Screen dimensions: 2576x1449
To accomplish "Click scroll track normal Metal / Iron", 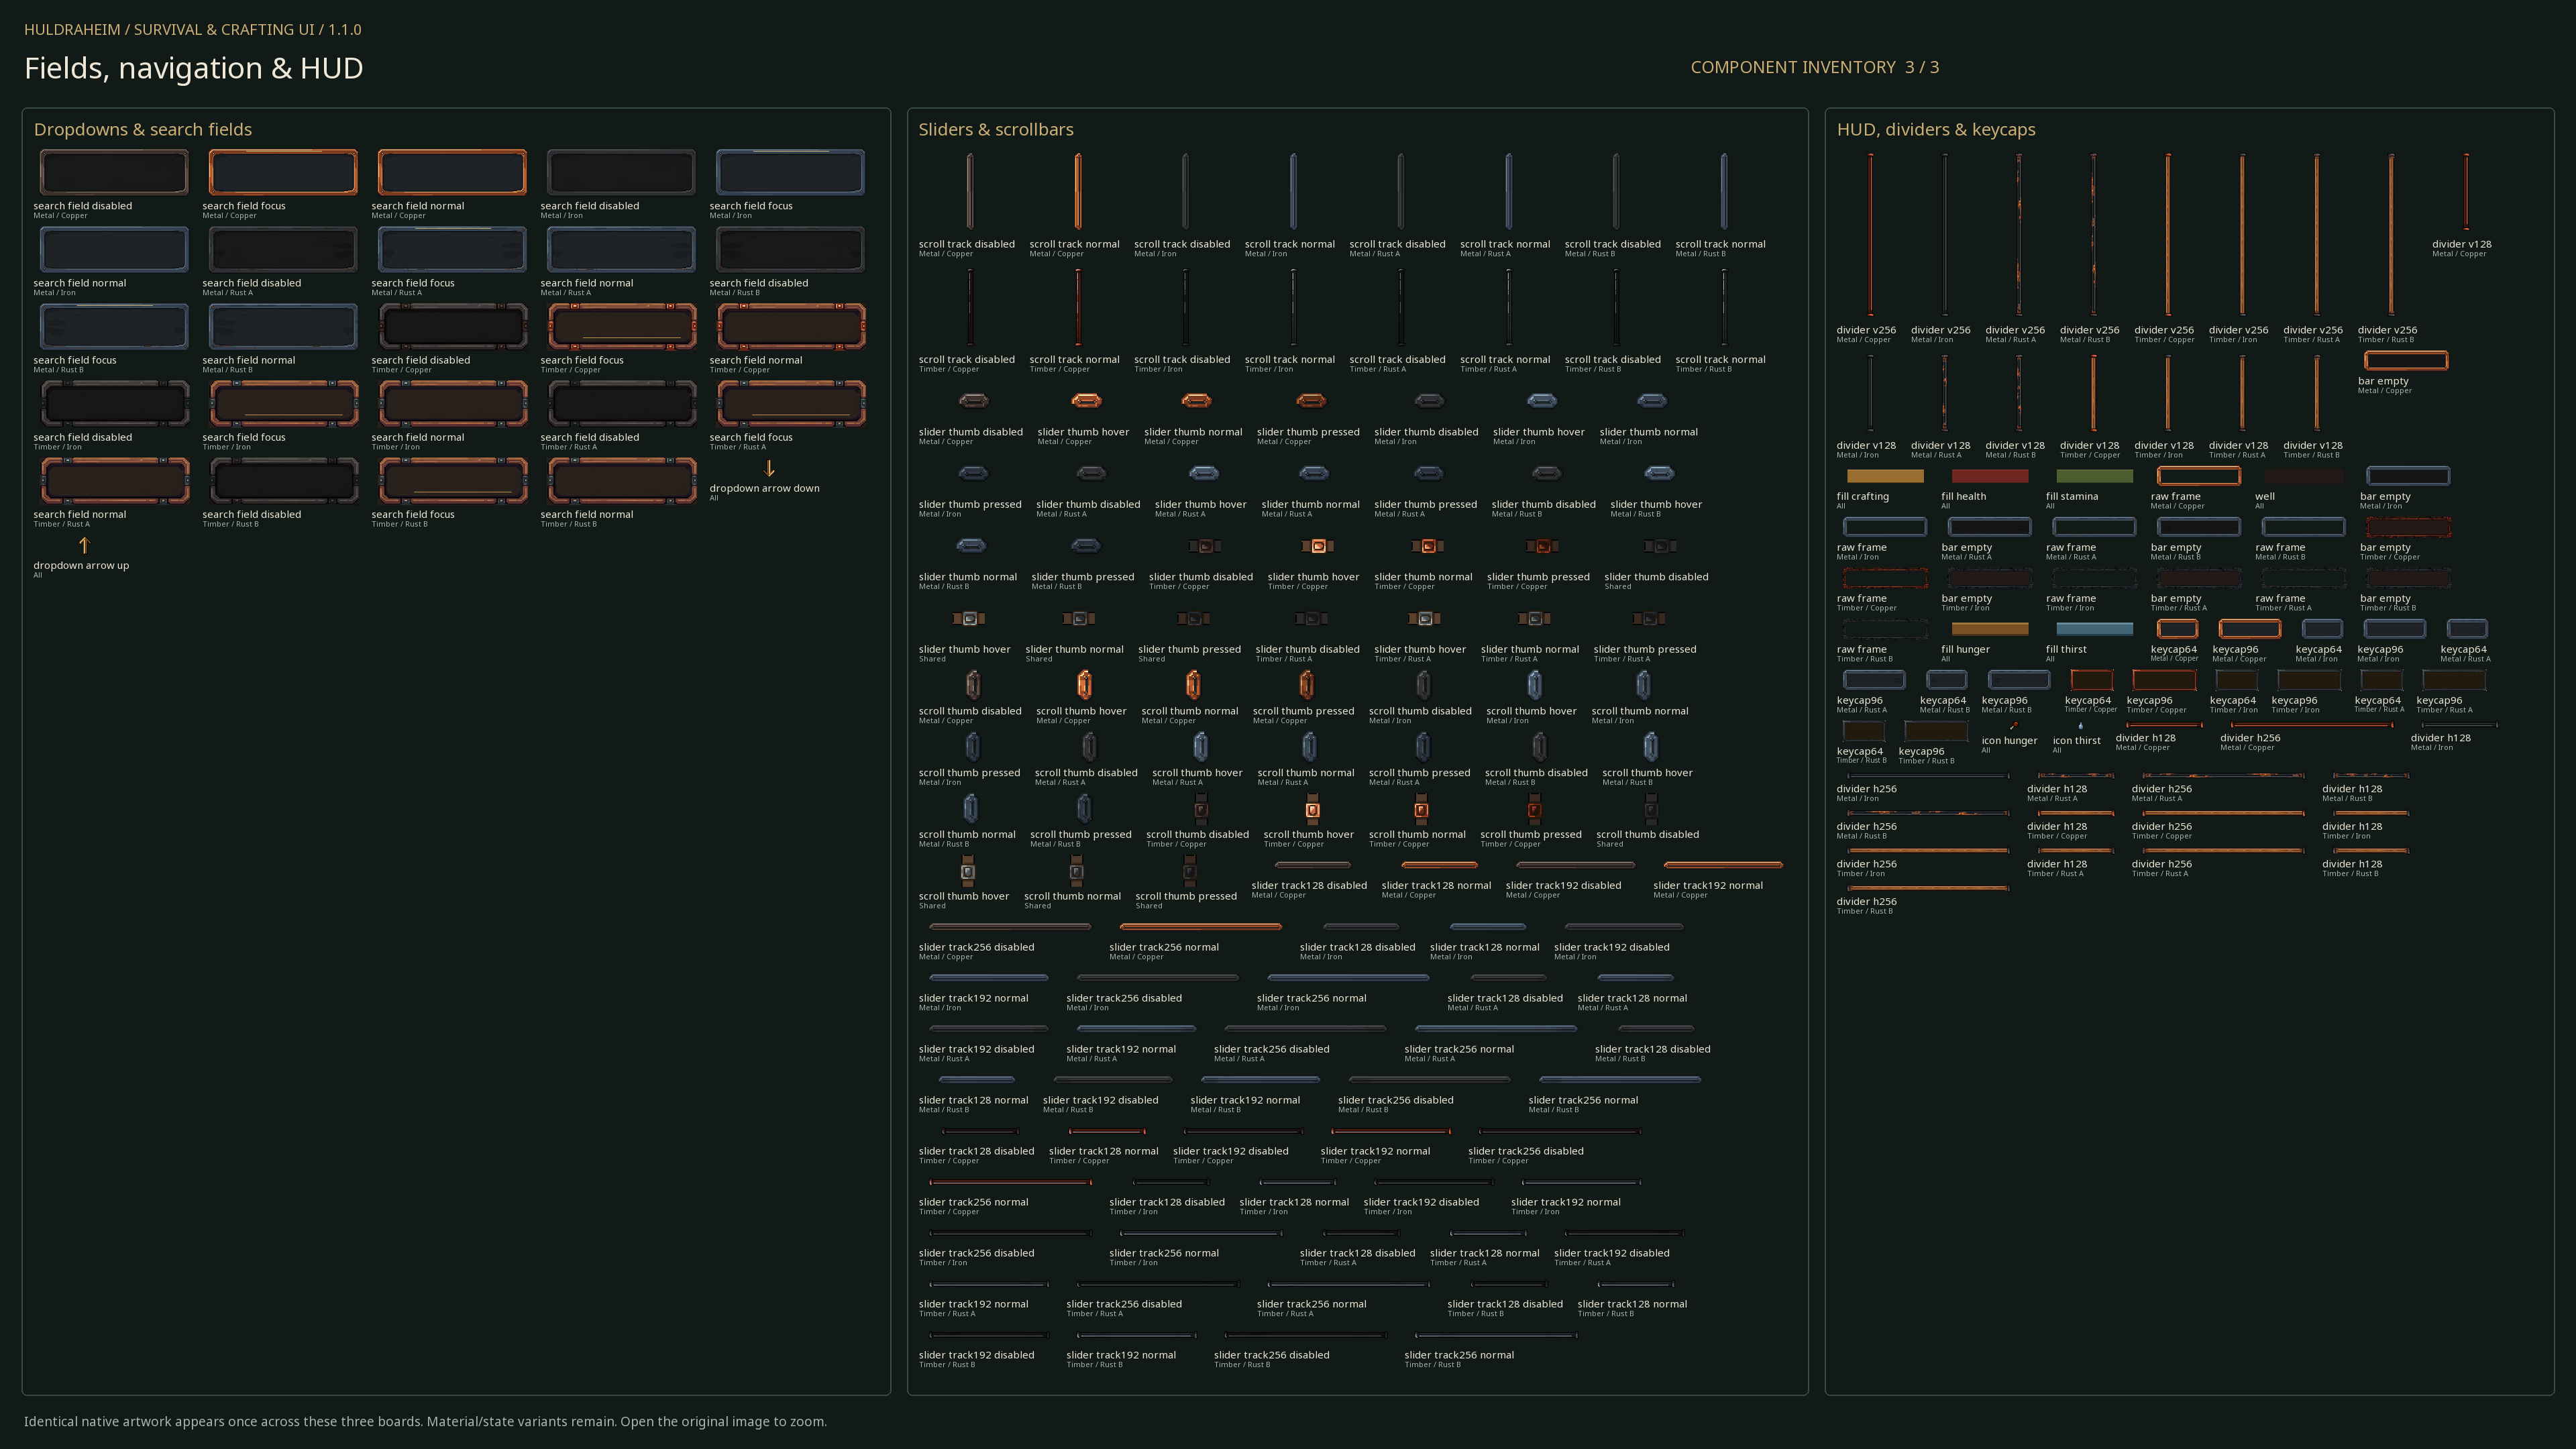I will tap(1293, 191).
